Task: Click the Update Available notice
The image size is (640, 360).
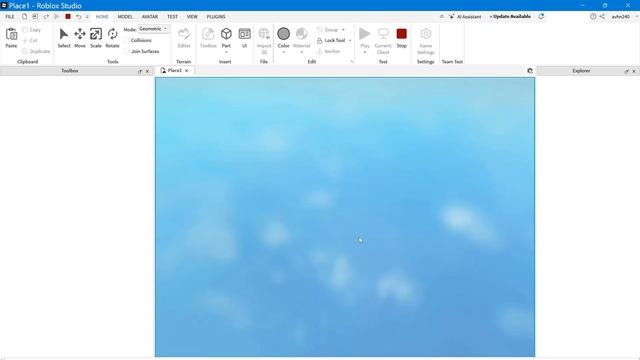Action: 510,16
